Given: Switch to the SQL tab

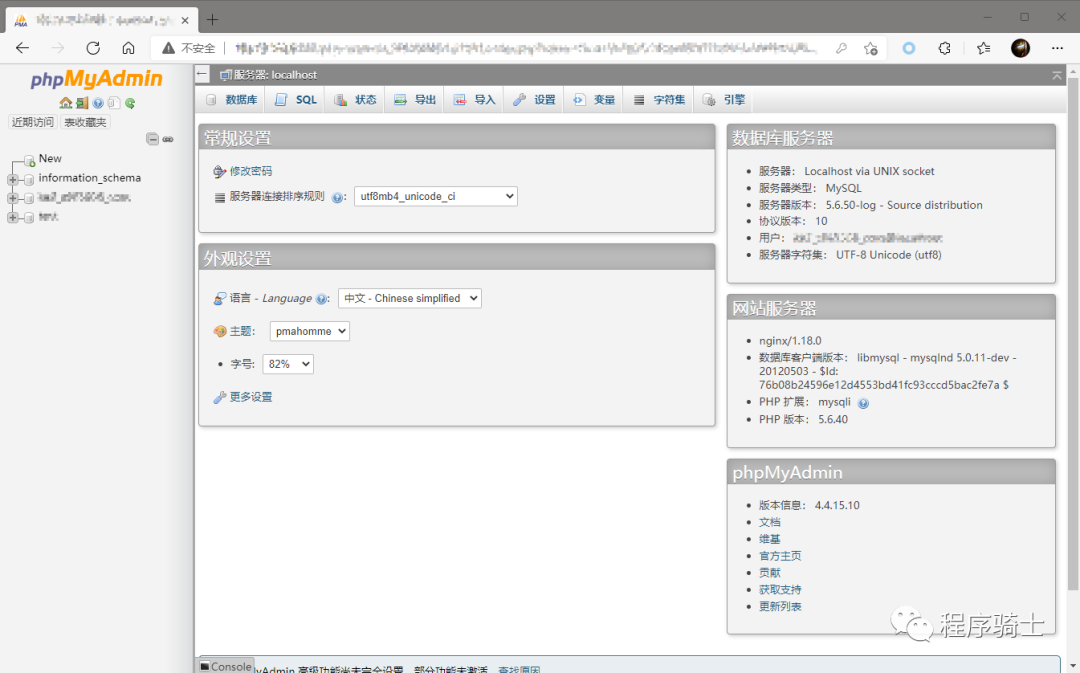Looking at the screenshot, I should 296,100.
